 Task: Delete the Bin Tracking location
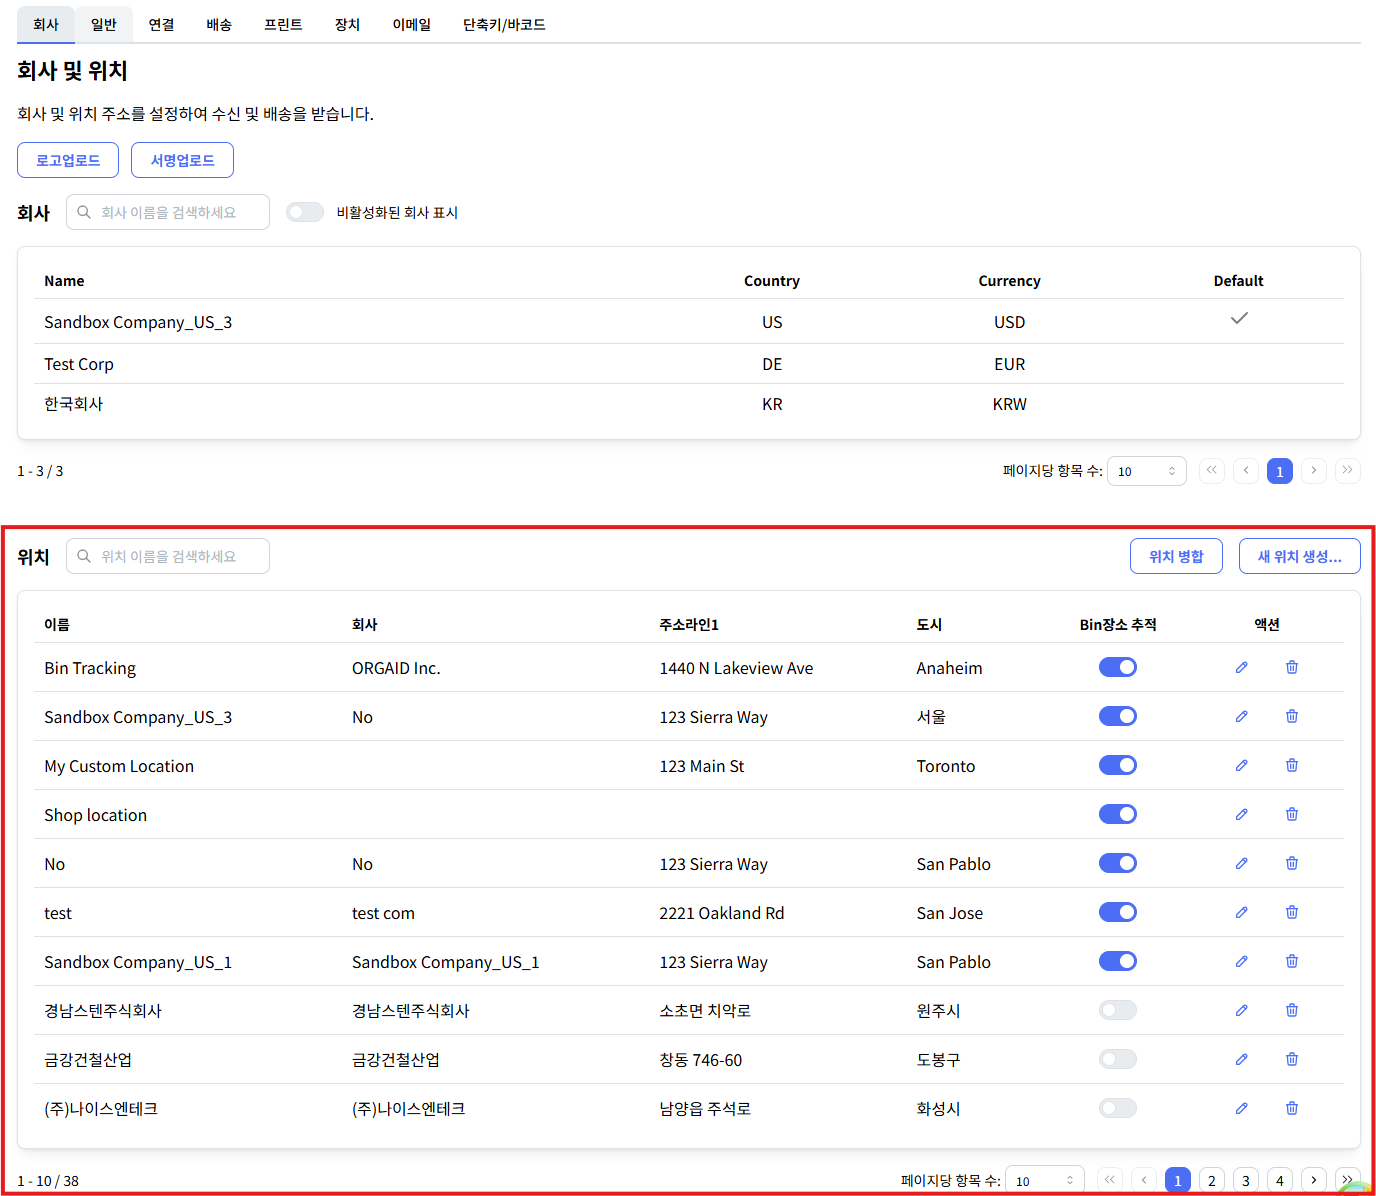pyautogui.click(x=1292, y=667)
